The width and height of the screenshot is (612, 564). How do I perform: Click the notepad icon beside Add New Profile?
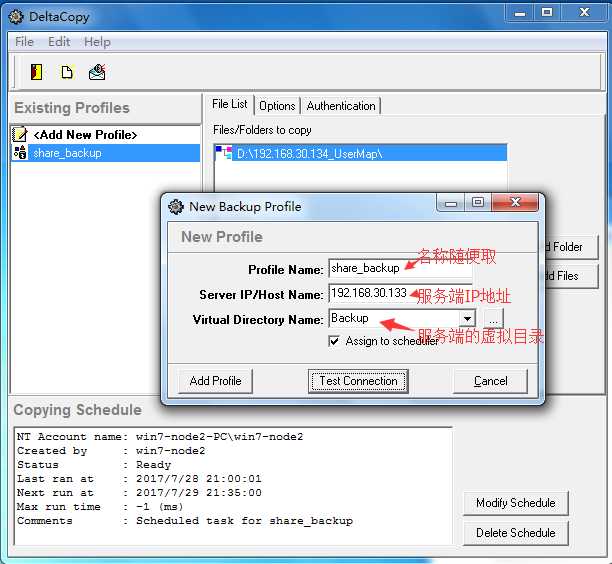pos(19,134)
